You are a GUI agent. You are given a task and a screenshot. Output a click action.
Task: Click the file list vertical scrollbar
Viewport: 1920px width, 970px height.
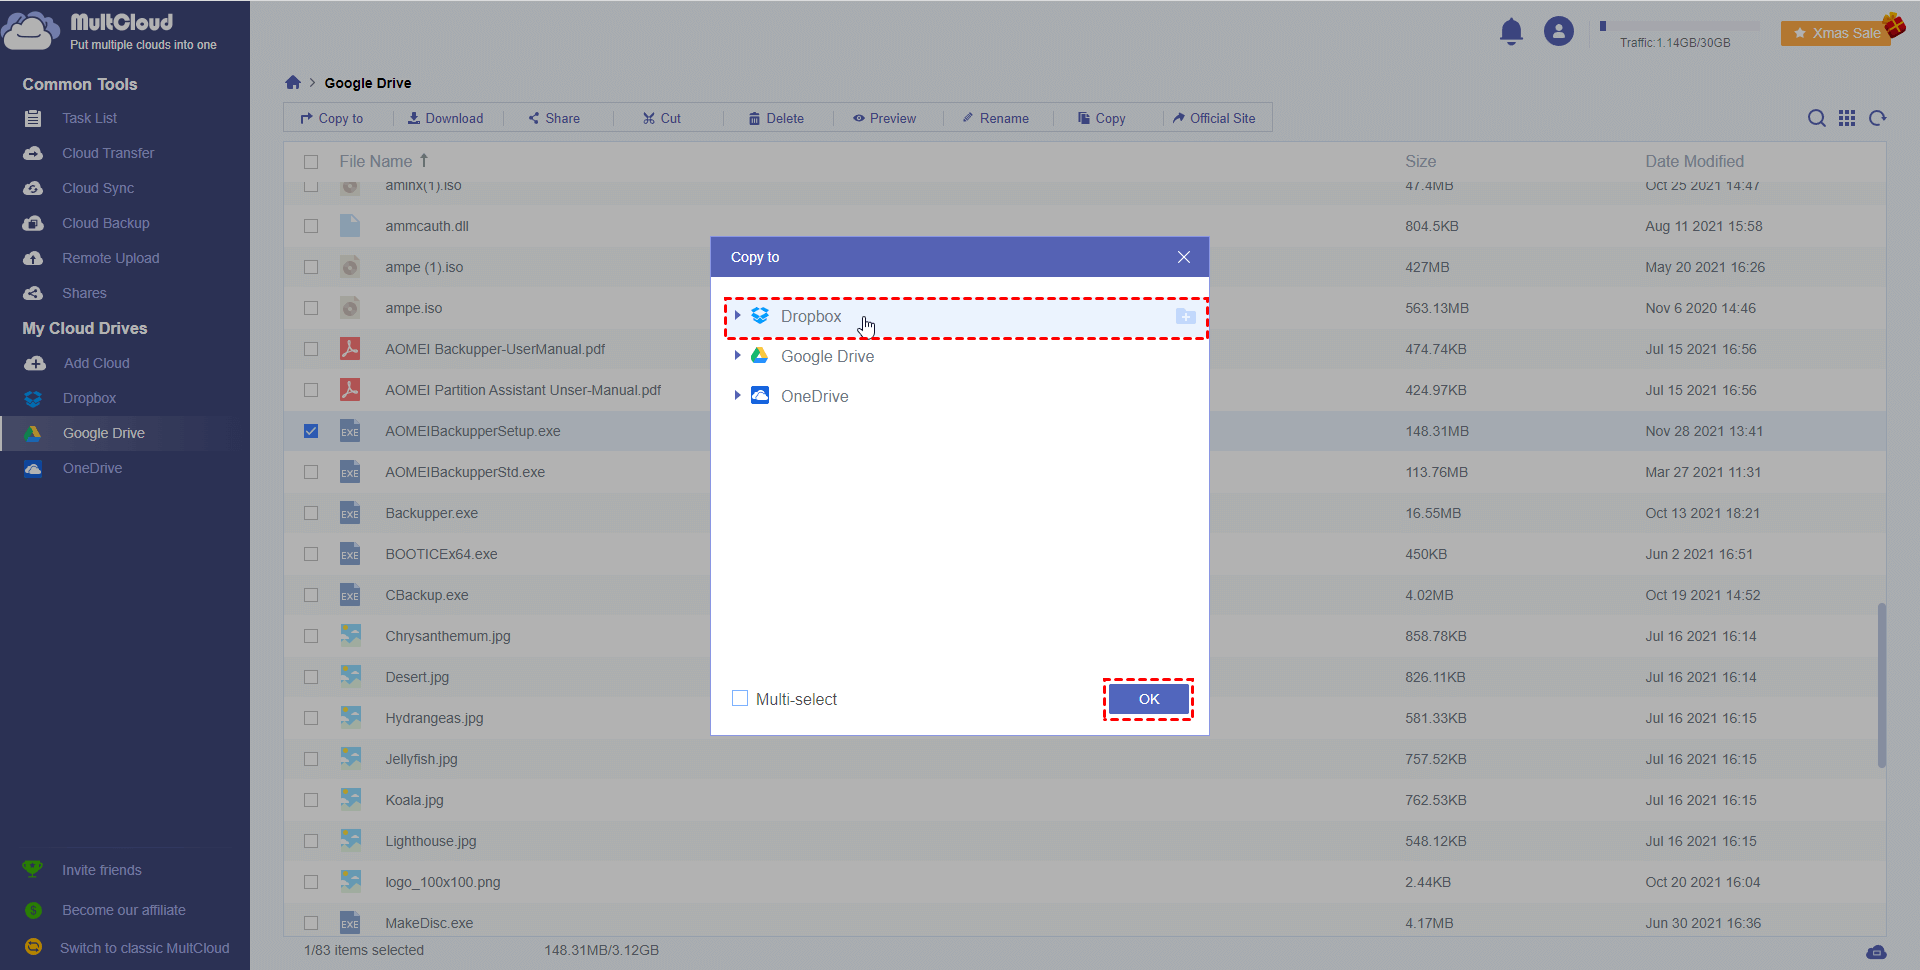[1882, 685]
